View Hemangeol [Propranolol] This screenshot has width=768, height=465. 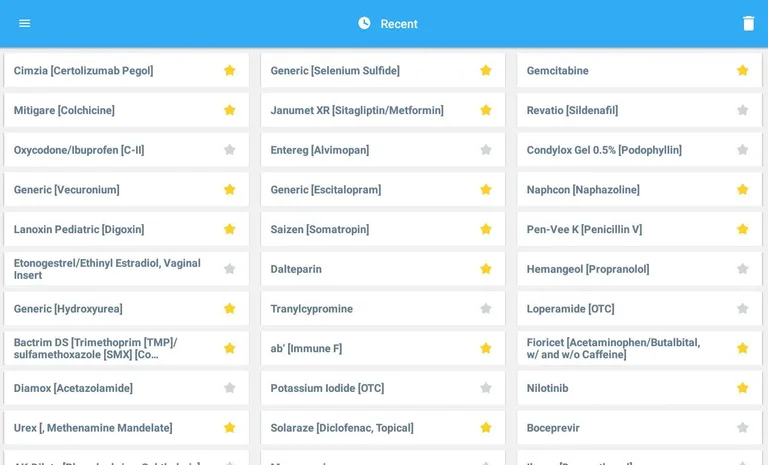(x=640, y=269)
